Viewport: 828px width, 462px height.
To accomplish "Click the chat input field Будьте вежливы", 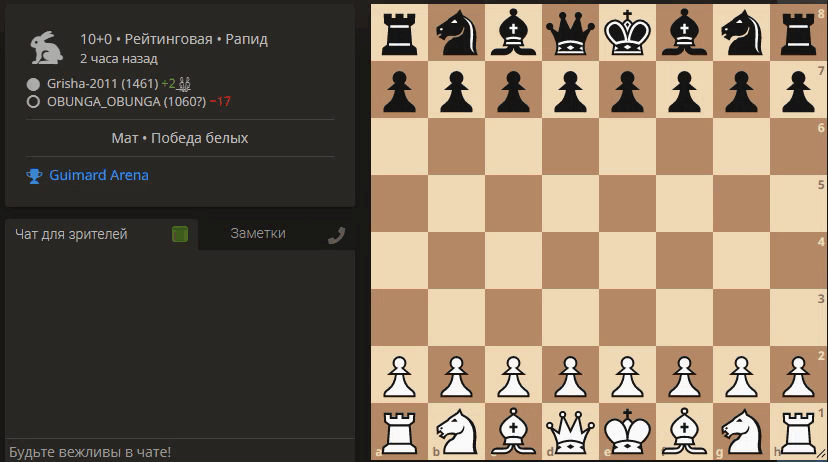I will point(180,451).
